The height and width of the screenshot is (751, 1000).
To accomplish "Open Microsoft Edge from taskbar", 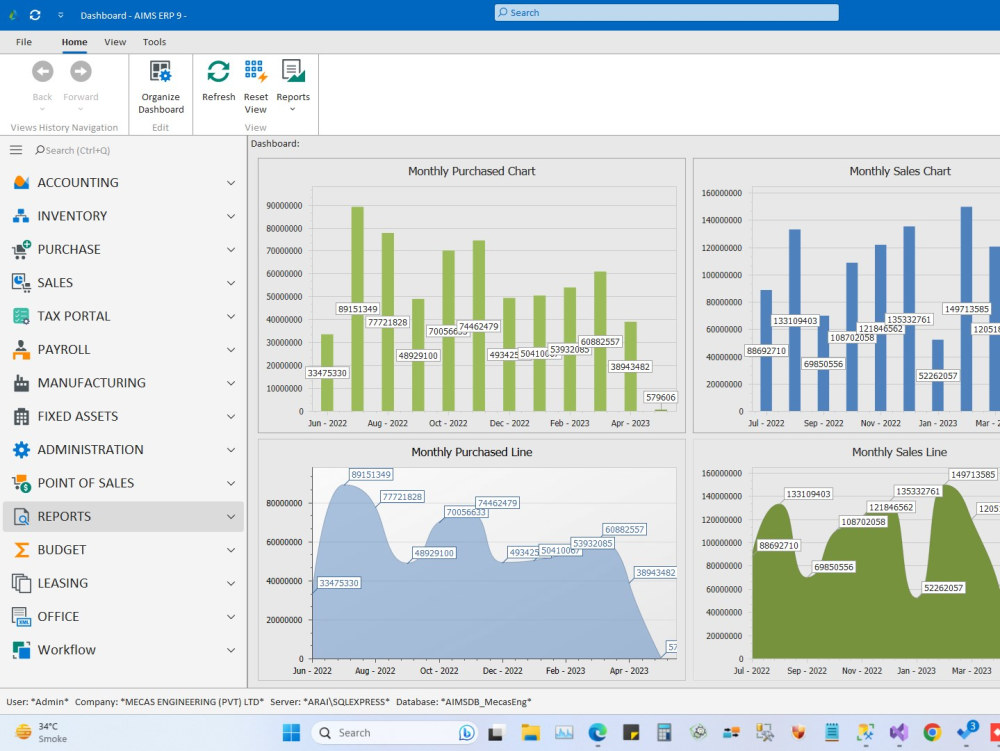I will tap(597, 733).
